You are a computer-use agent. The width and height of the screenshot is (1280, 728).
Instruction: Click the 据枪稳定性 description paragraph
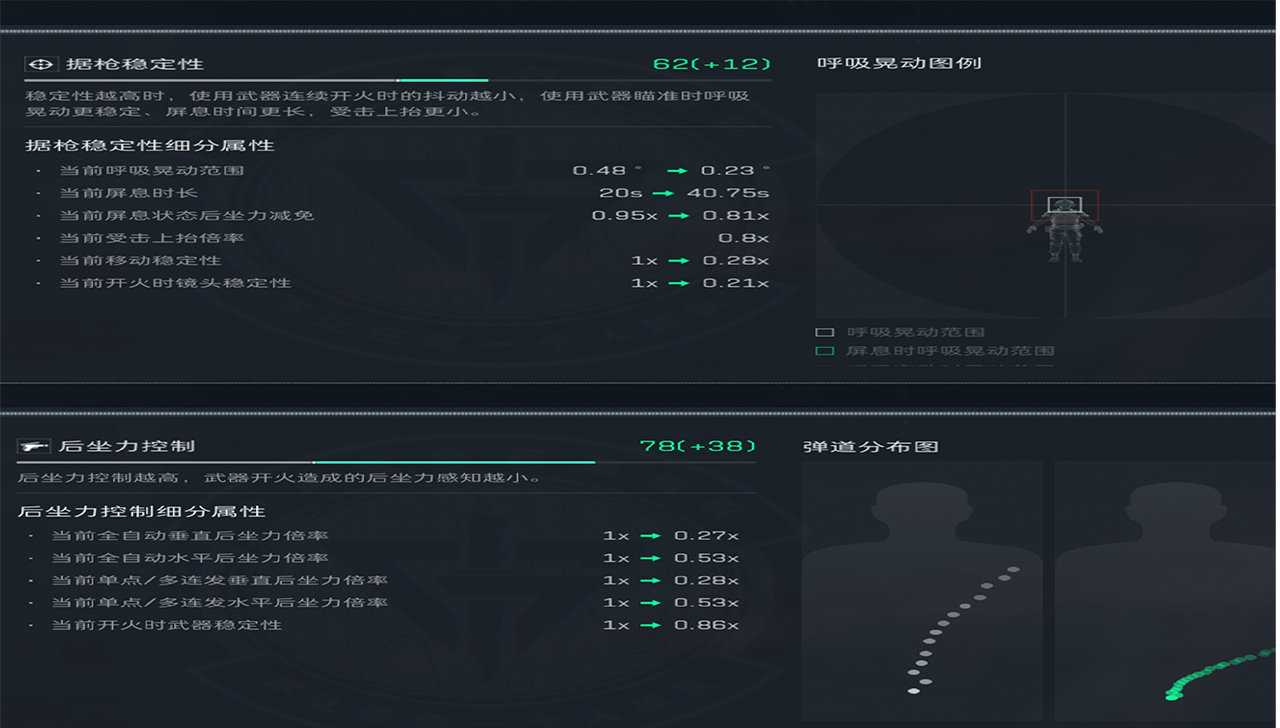pyautogui.click(x=388, y=104)
